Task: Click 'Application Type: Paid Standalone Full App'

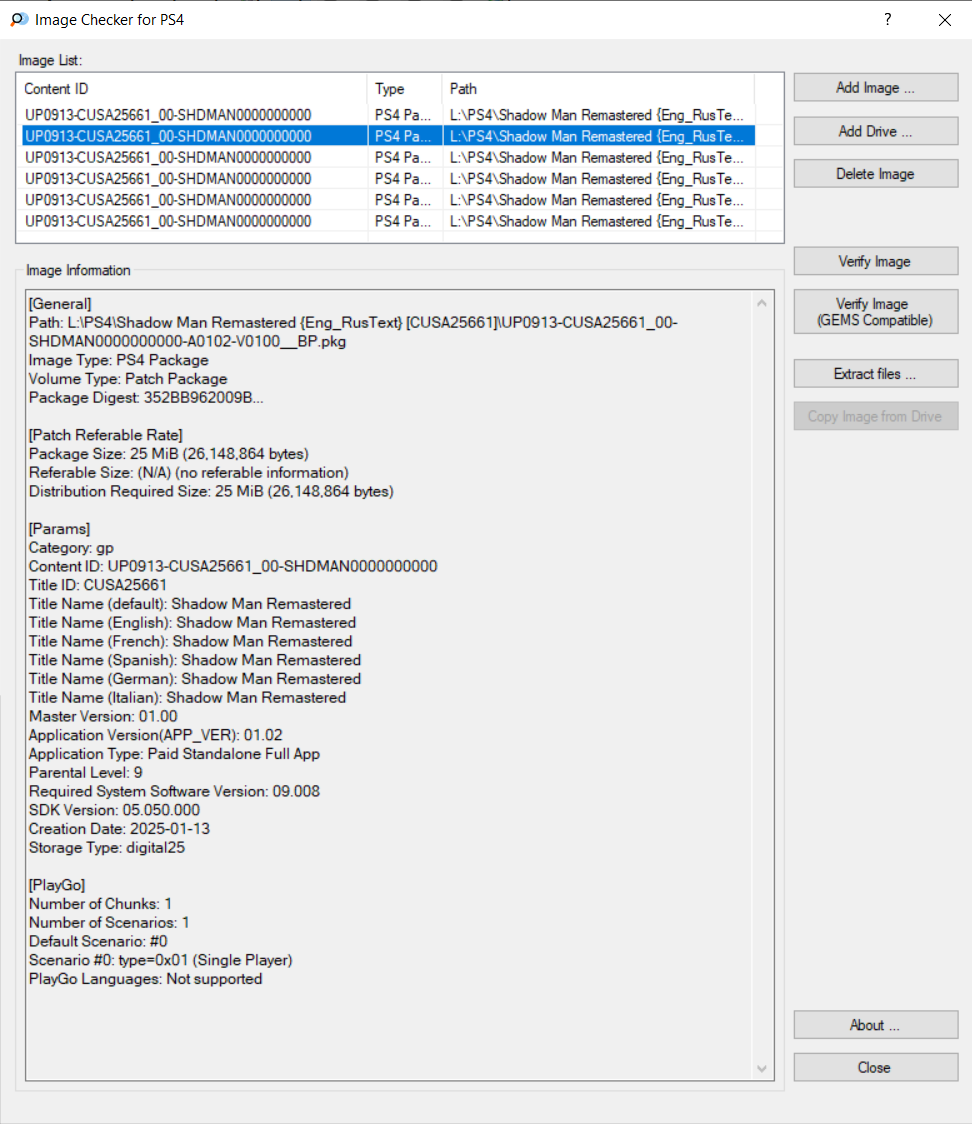Action: point(174,753)
